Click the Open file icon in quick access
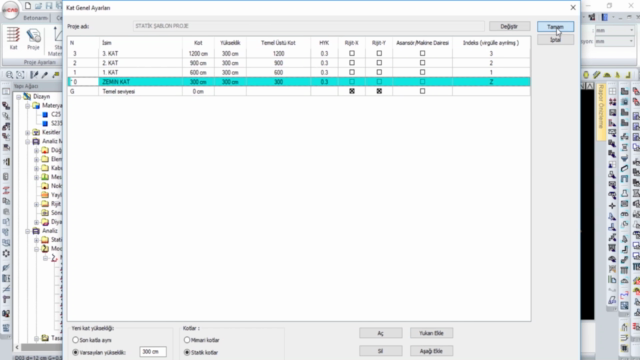The image size is (640, 360). point(38,6)
